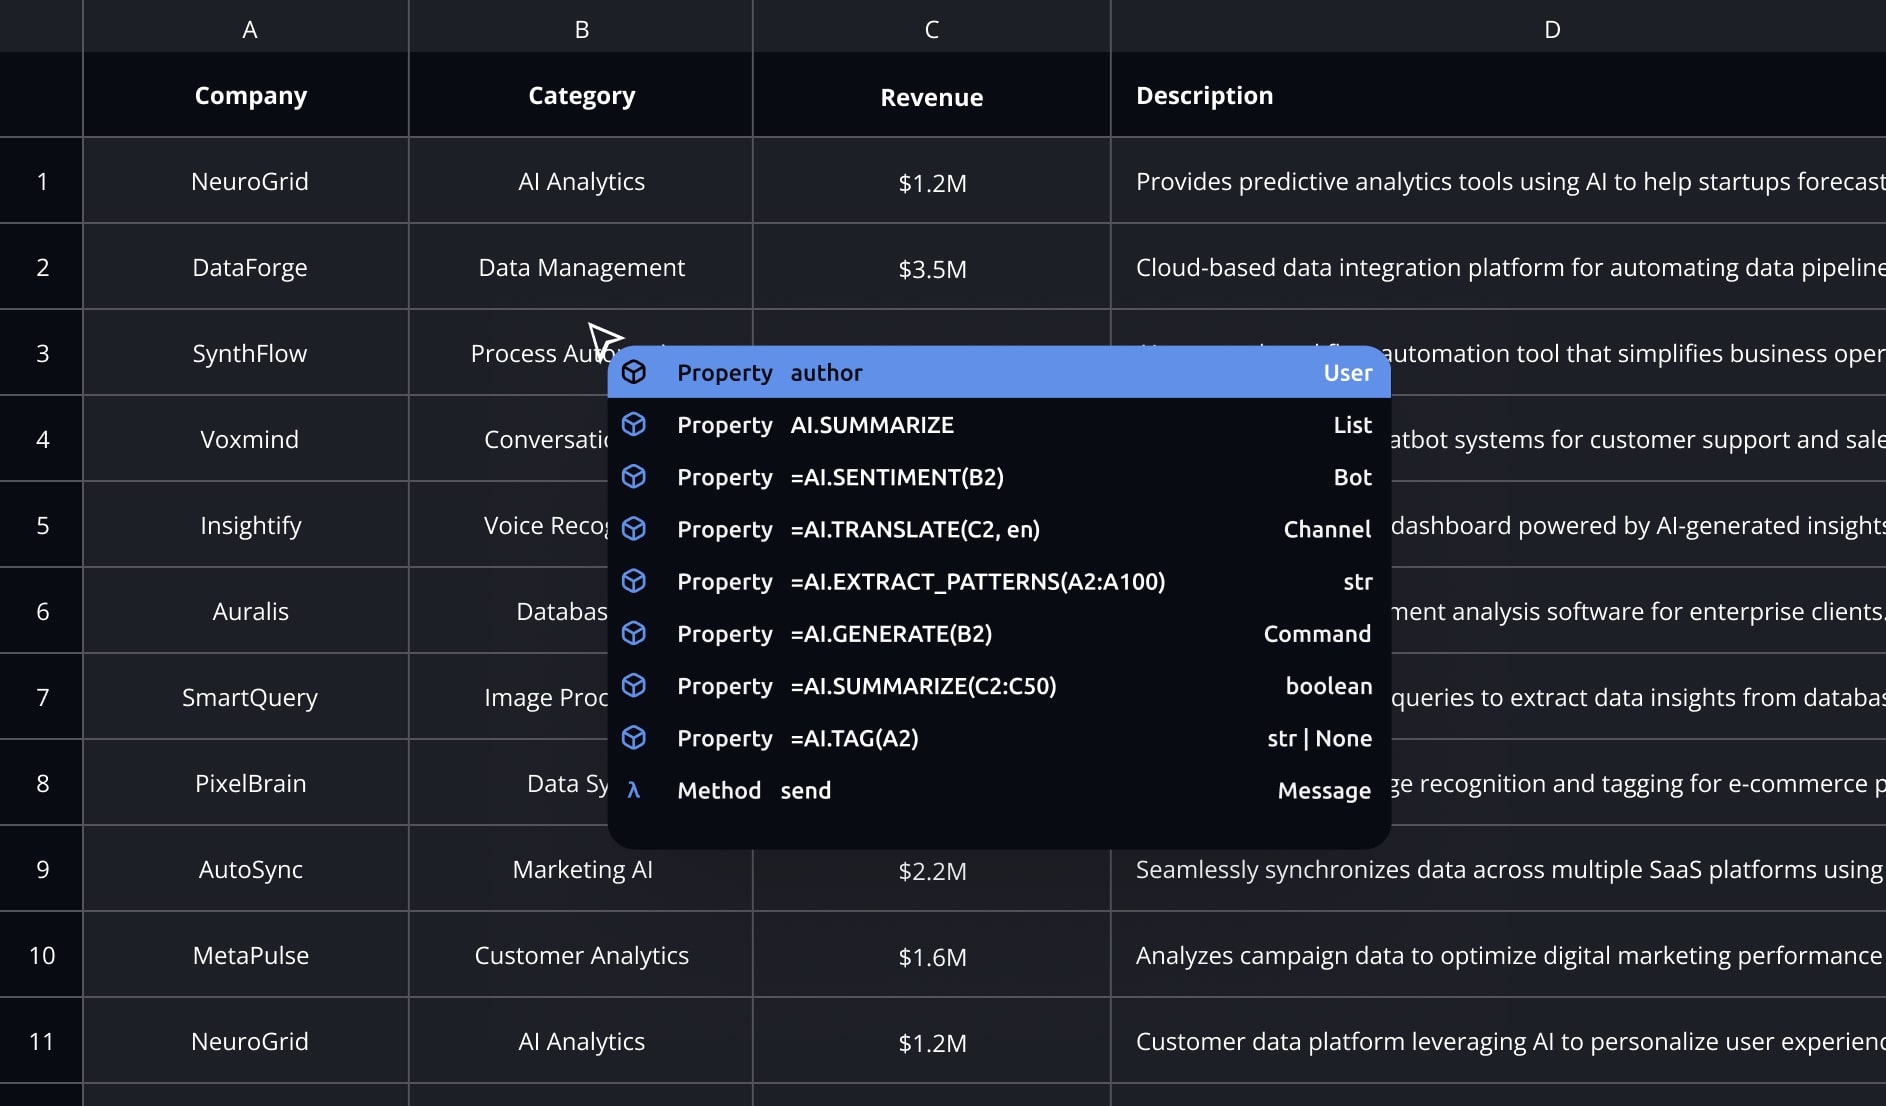Viewport: 1886px width, 1106px height.
Task: Pick the =AI.GENERATE(B2) suggestion
Action: 999,633
